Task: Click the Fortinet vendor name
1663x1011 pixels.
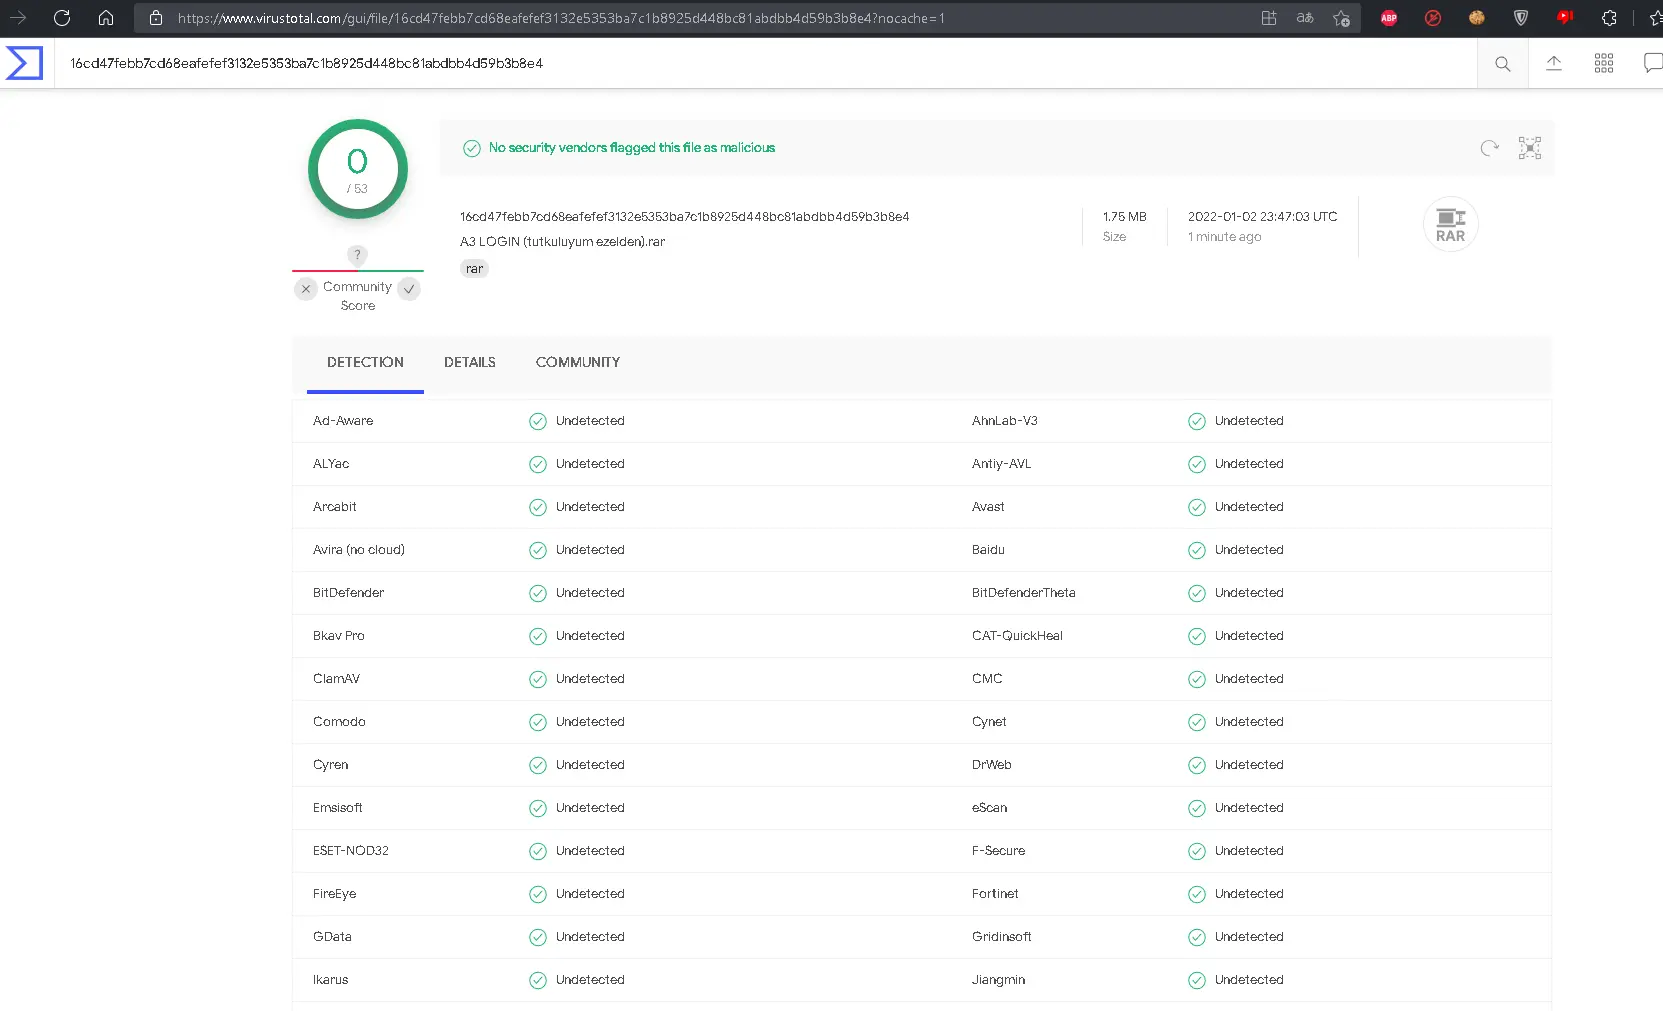Action: click(x=995, y=894)
